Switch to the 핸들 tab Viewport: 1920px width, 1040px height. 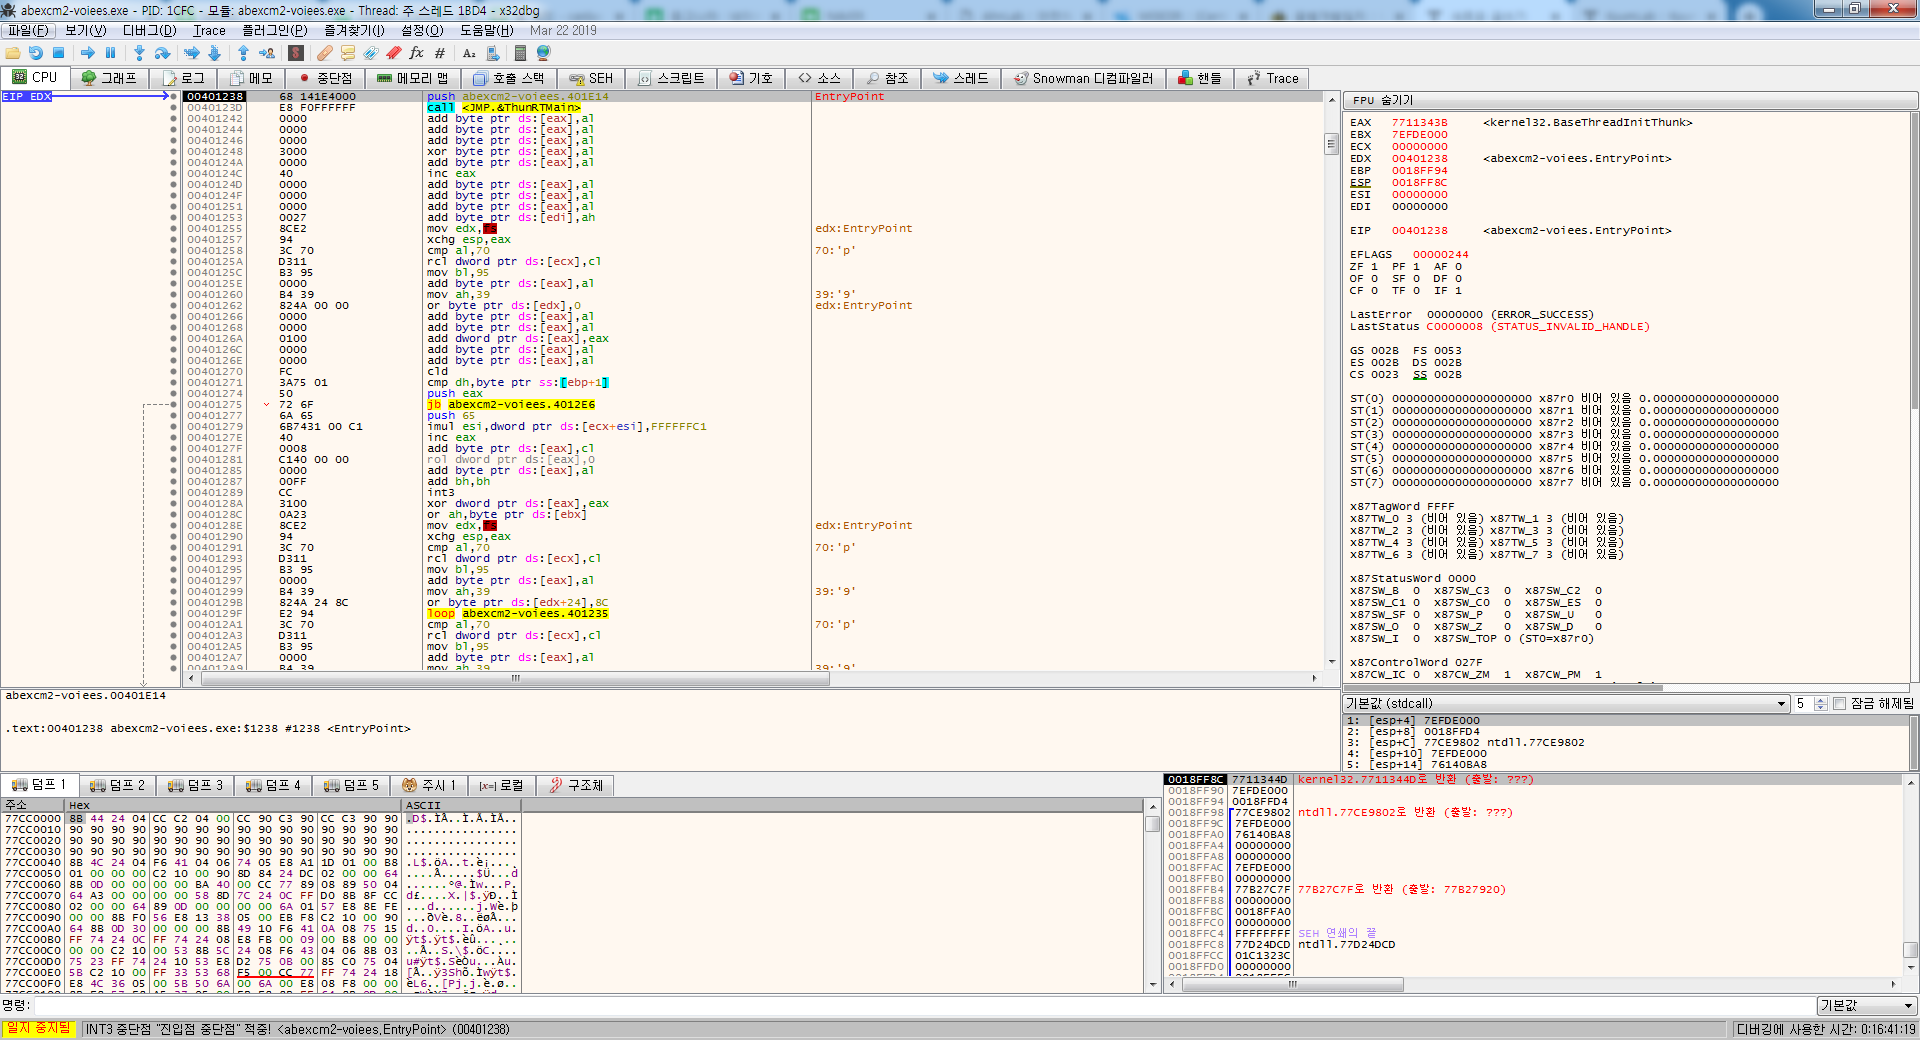[1200, 78]
